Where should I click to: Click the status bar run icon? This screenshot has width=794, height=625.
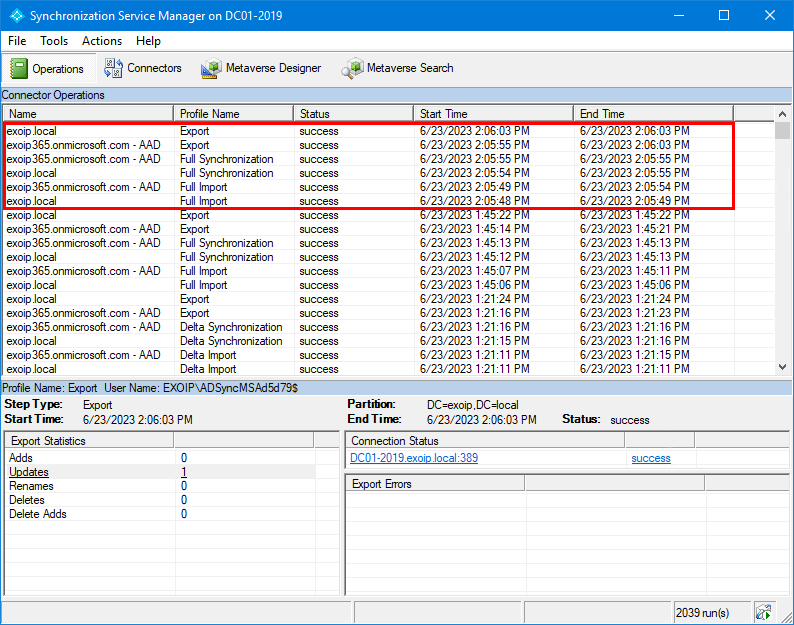[763, 612]
